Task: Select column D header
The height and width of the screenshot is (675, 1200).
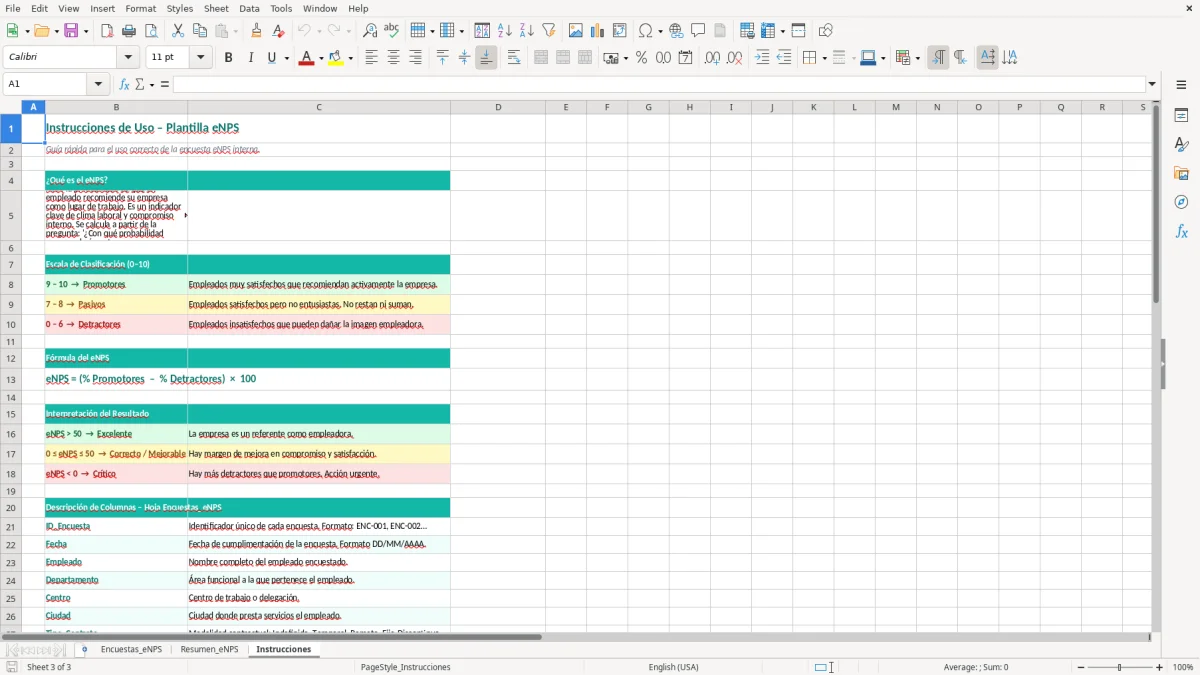Action: pyautogui.click(x=497, y=107)
